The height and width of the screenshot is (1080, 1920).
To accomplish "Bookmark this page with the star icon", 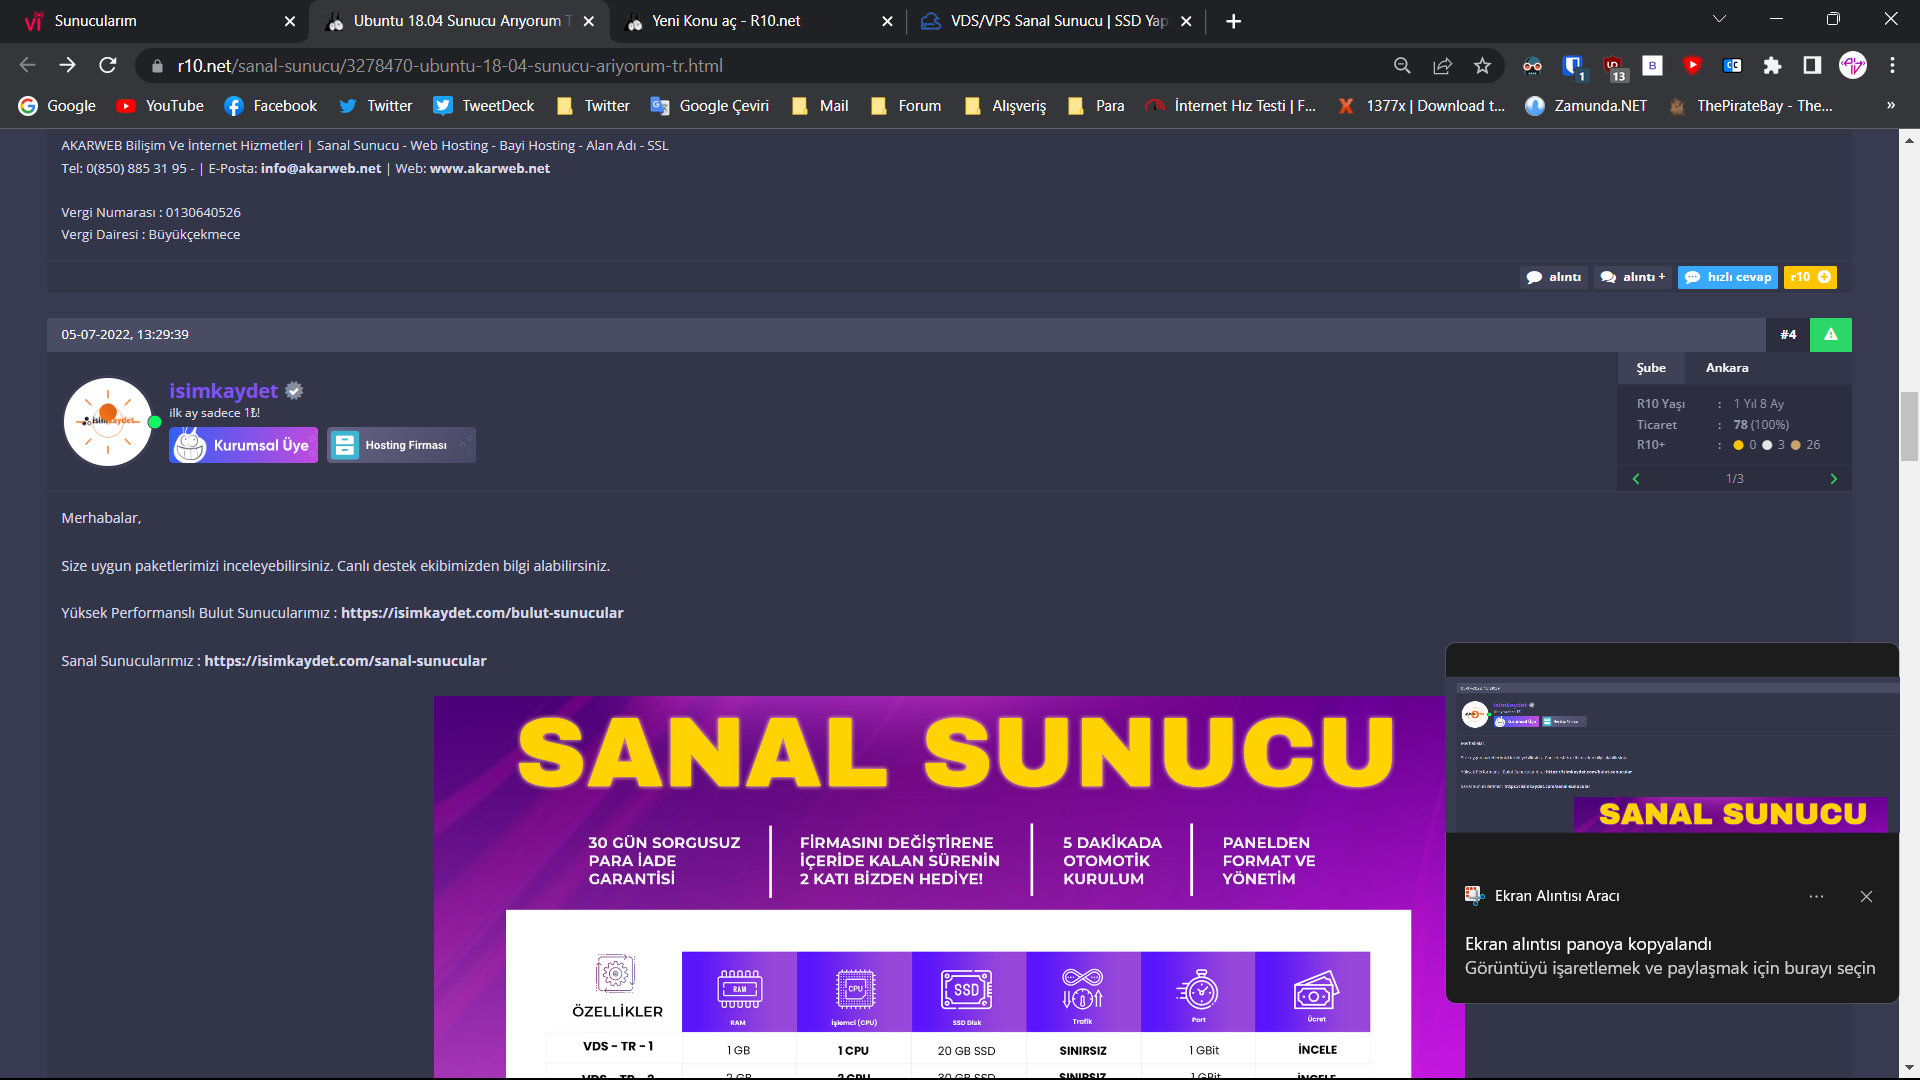I will tap(1482, 65).
